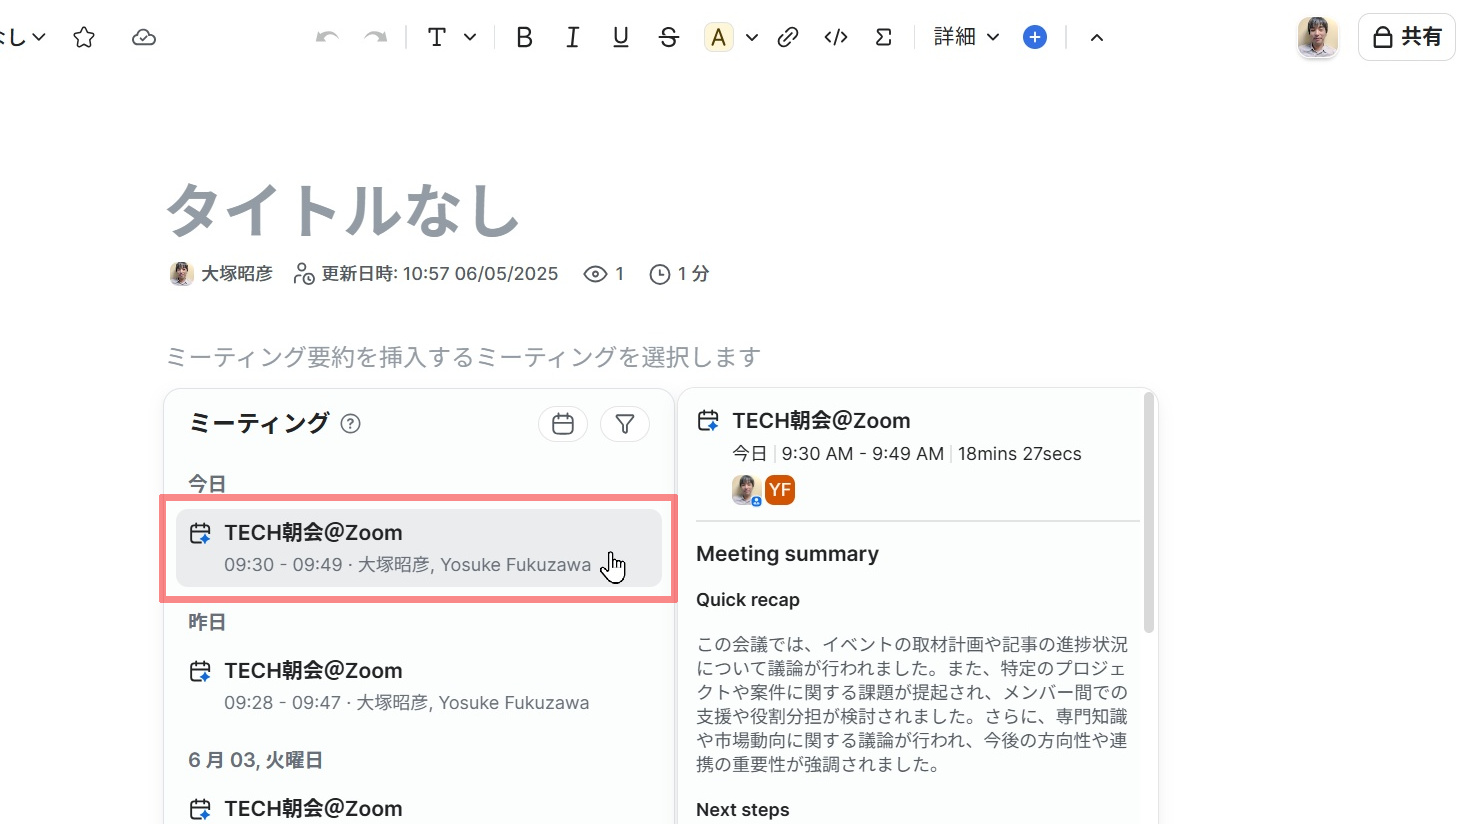This screenshot has height=824, width=1464.
Task: Click the participant photo avatar in meeting details
Action: tap(746, 490)
